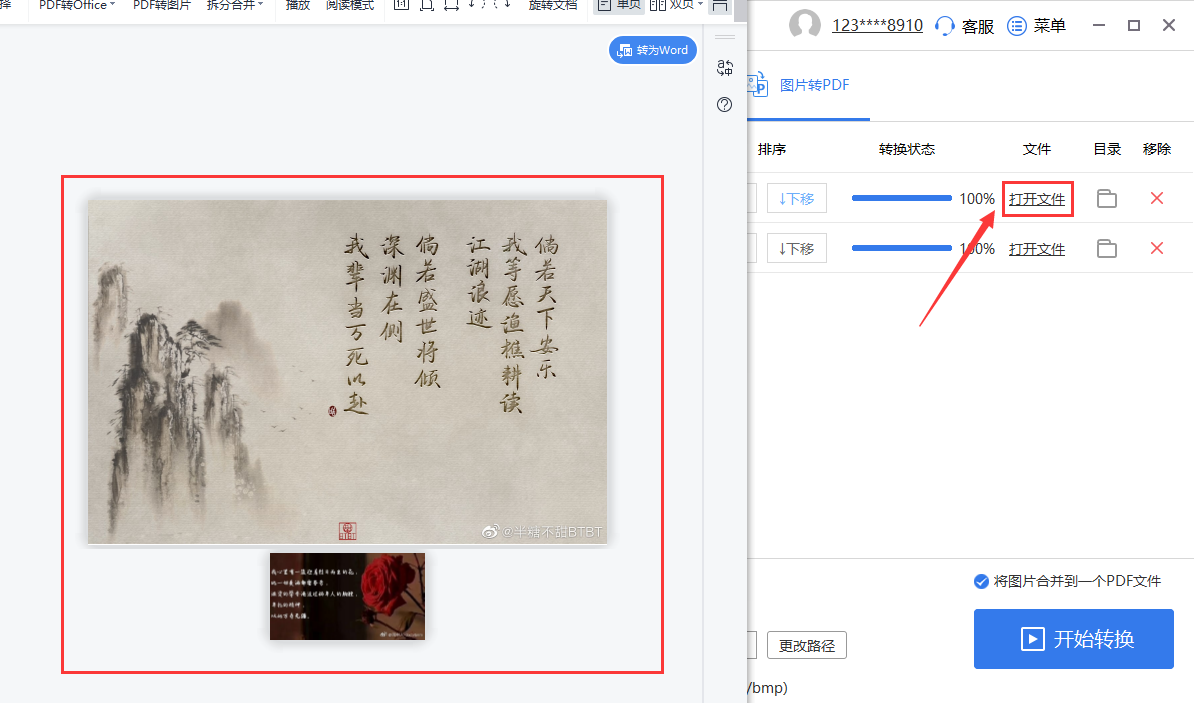Screen dimensions: 1194x703
Task: Select the PDF转图片 toolbar option
Action: pos(161,5)
